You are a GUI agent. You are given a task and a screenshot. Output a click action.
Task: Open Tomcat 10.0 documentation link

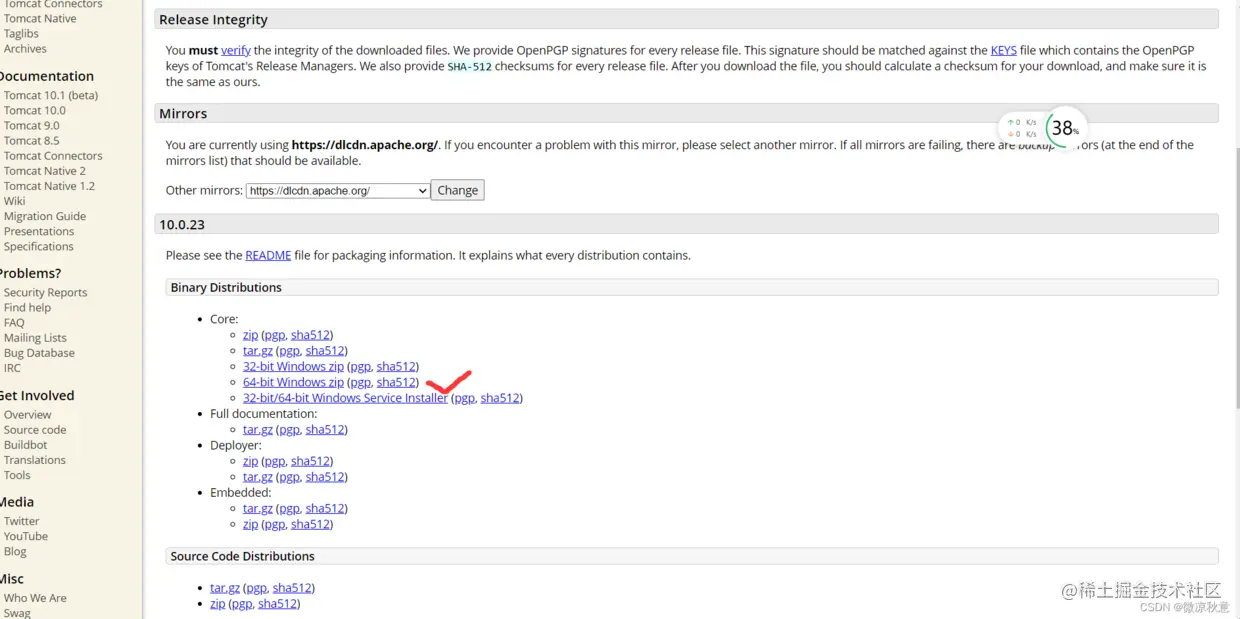pos(35,111)
